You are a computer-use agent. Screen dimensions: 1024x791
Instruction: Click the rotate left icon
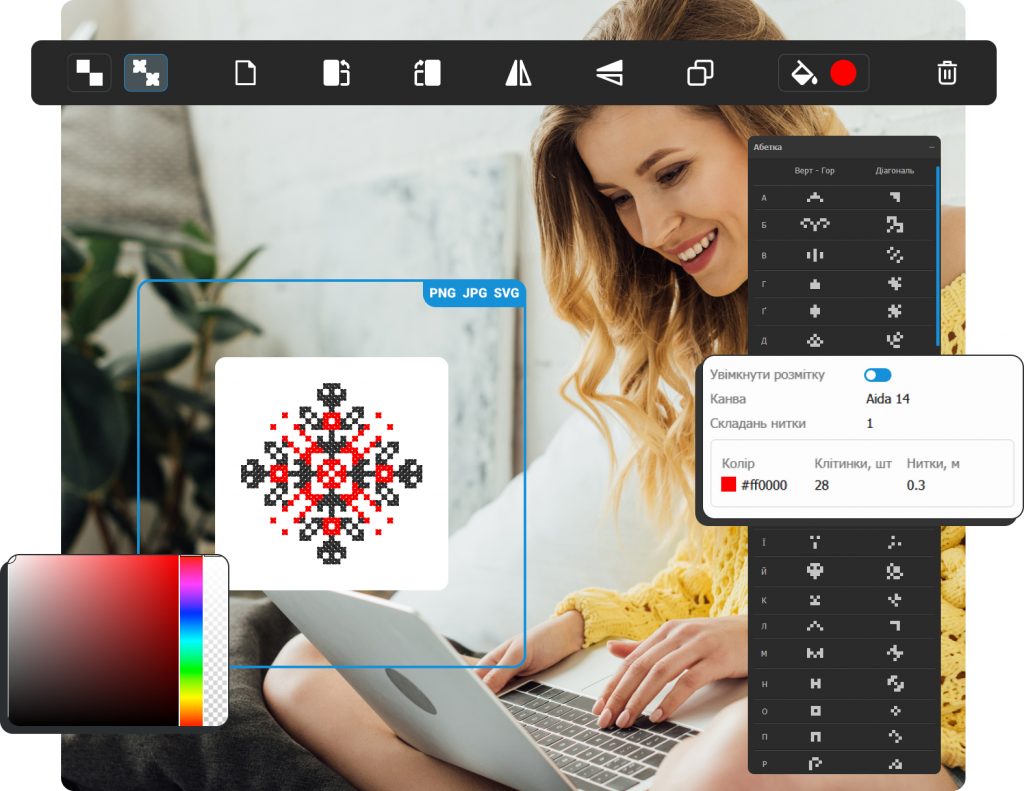click(427, 73)
